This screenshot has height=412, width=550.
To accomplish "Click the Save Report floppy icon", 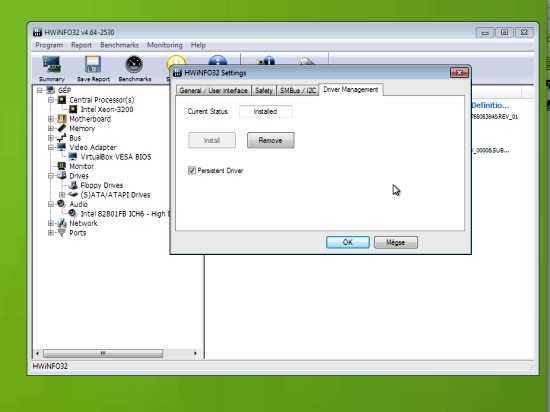I will click(x=93, y=65).
